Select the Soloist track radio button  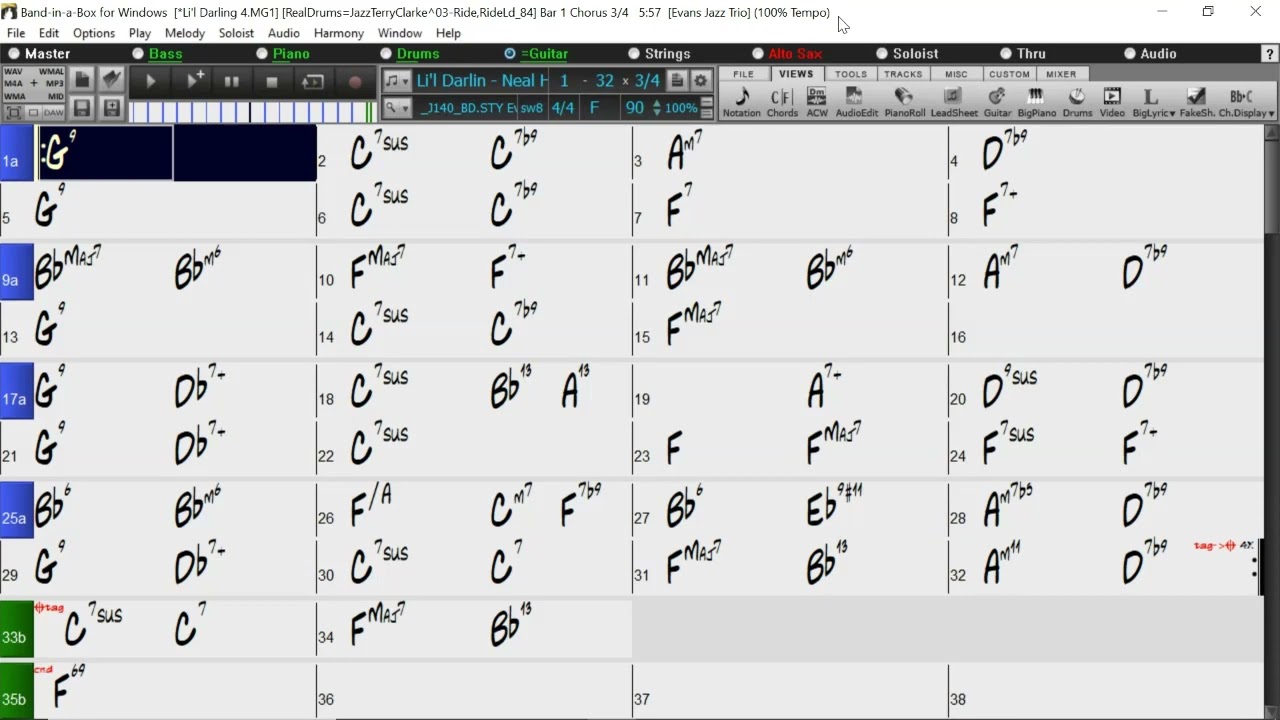click(x=882, y=54)
